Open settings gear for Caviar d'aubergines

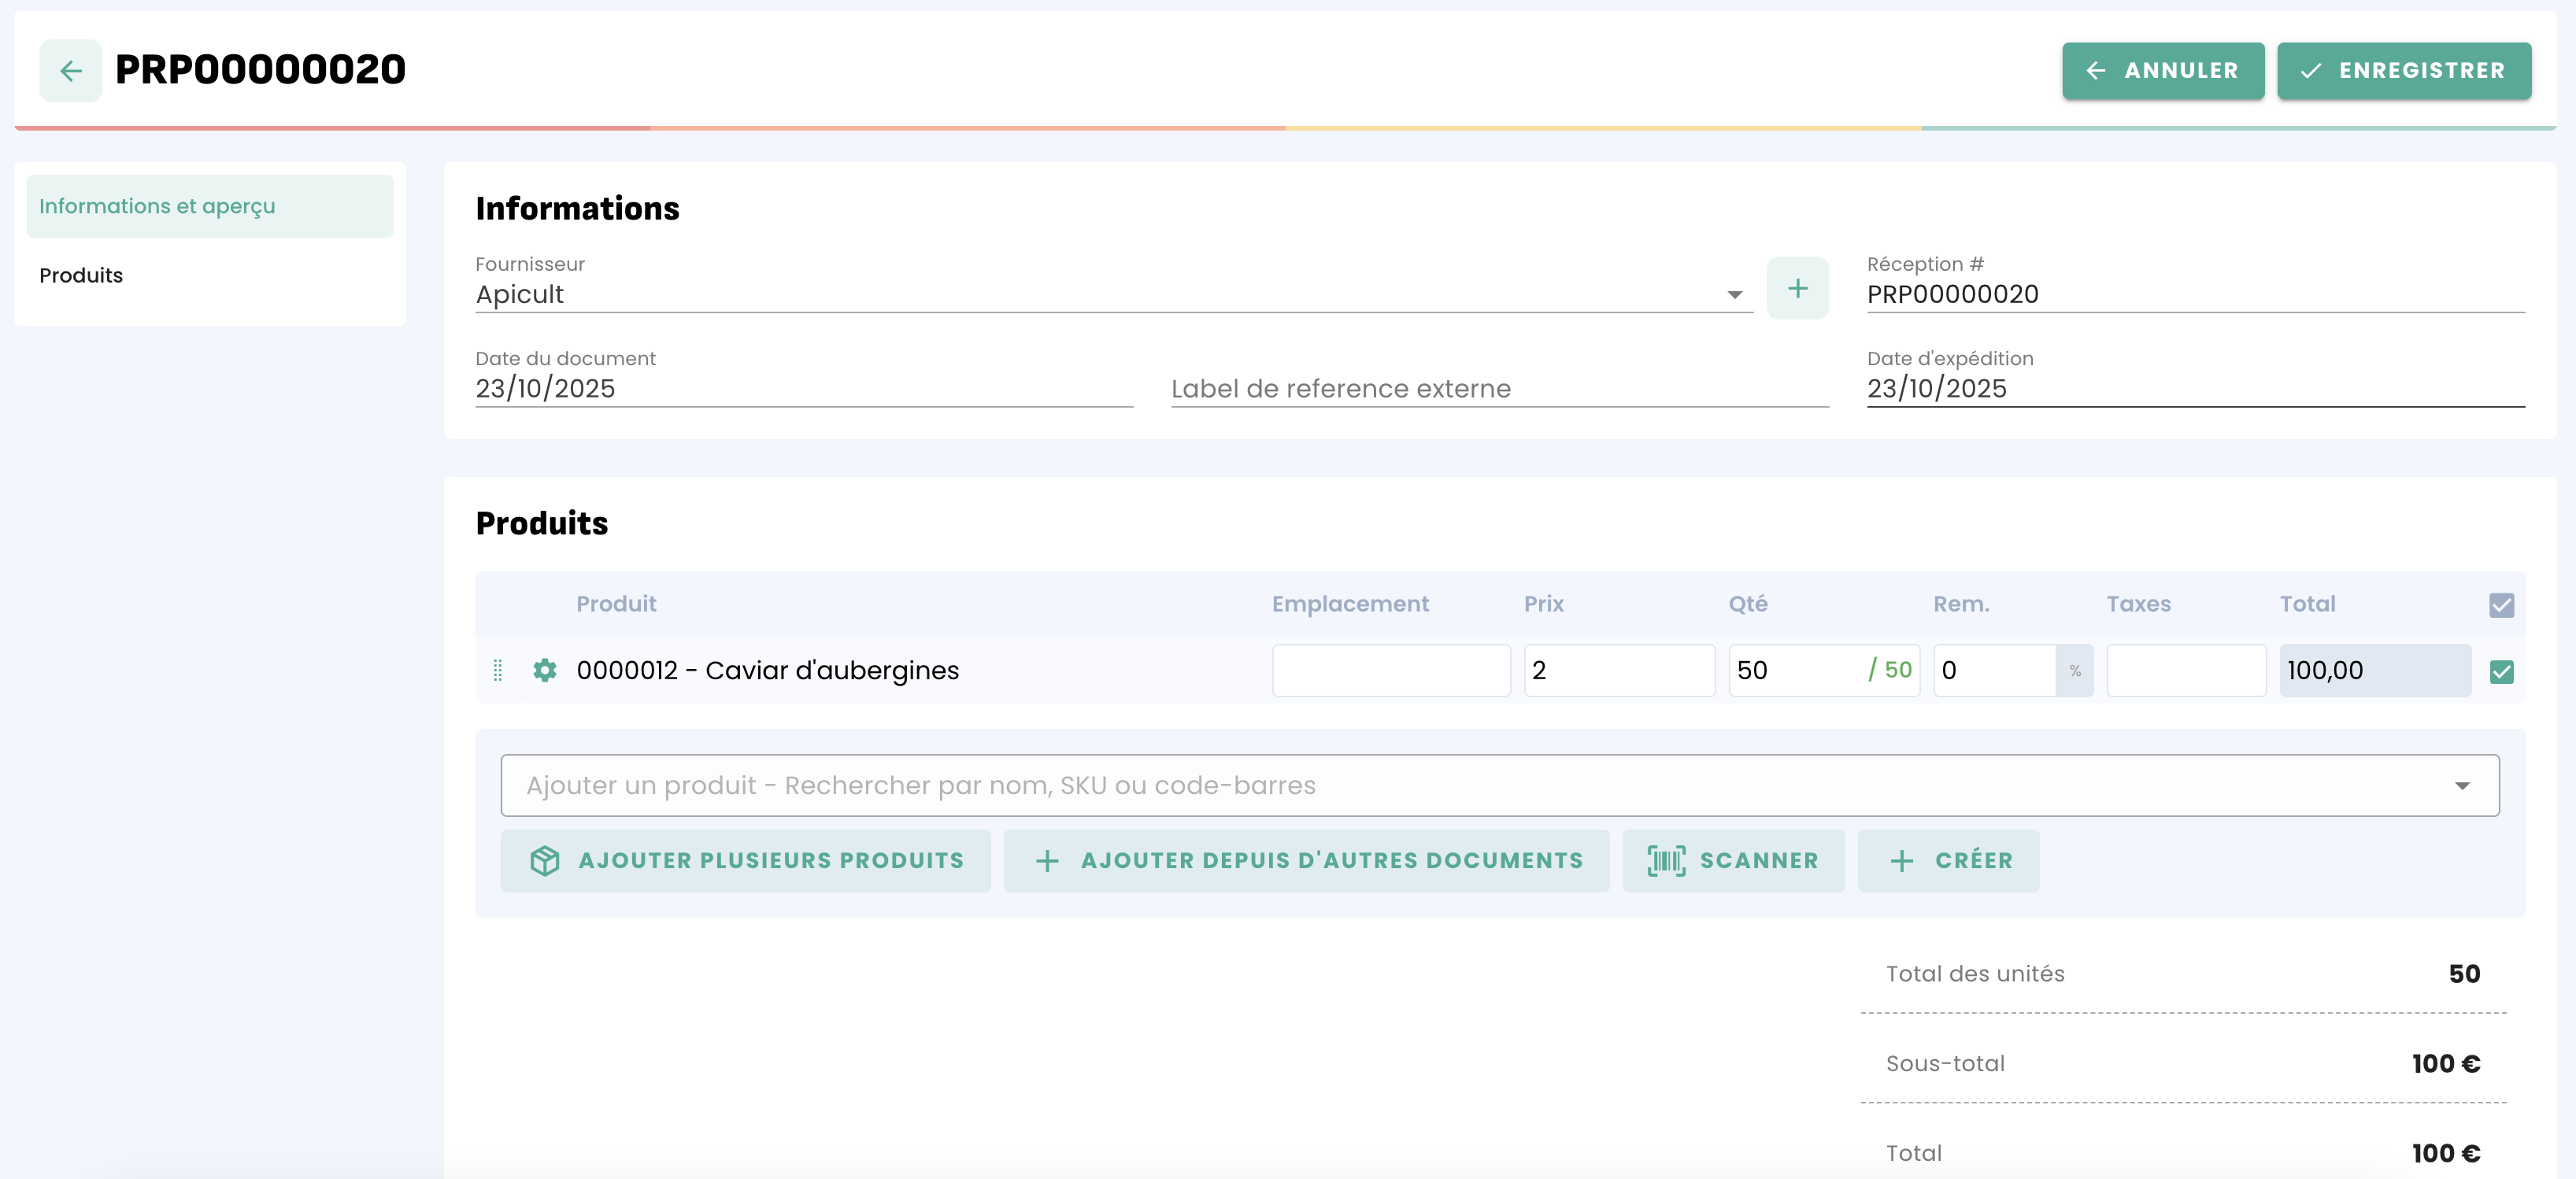pyautogui.click(x=545, y=670)
